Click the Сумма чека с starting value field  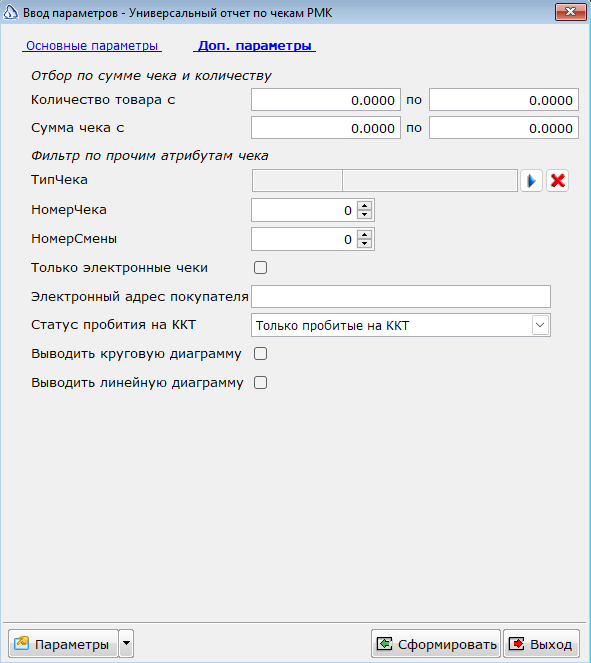point(326,128)
